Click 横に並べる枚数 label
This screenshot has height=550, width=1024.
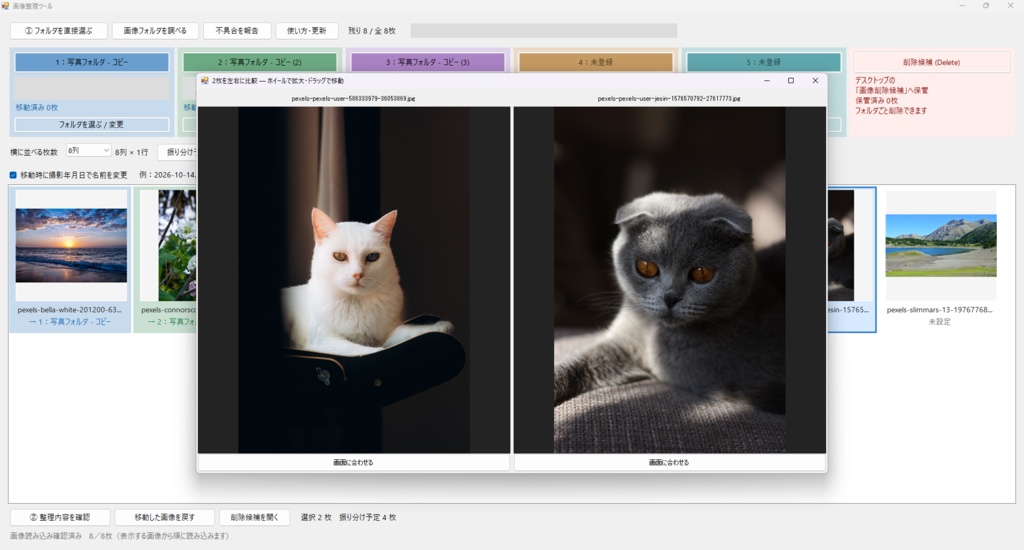[34, 152]
